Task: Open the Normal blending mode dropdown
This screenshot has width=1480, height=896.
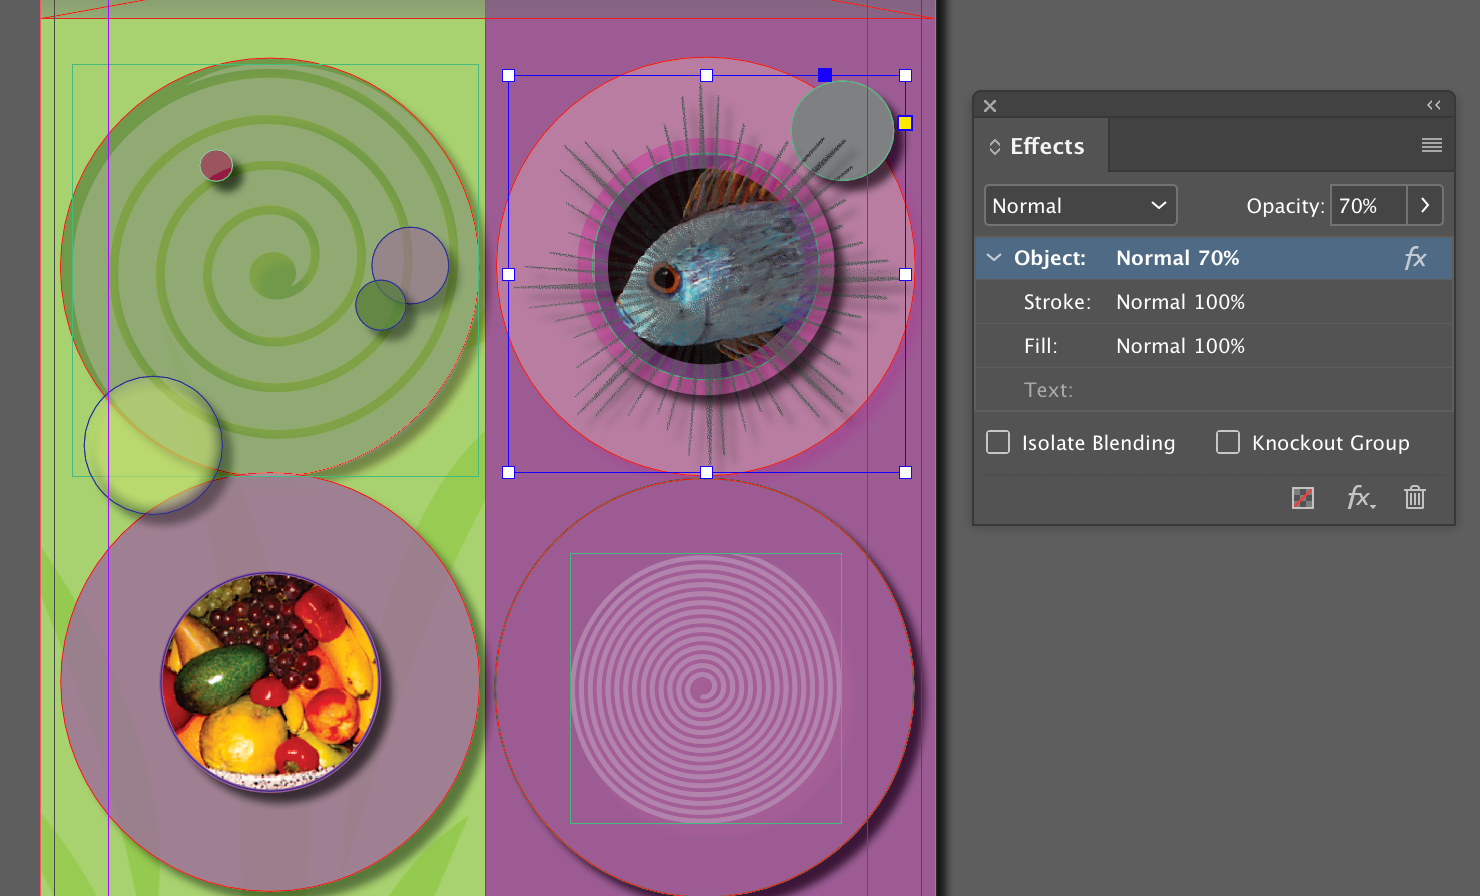Action: pos(1080,205)
